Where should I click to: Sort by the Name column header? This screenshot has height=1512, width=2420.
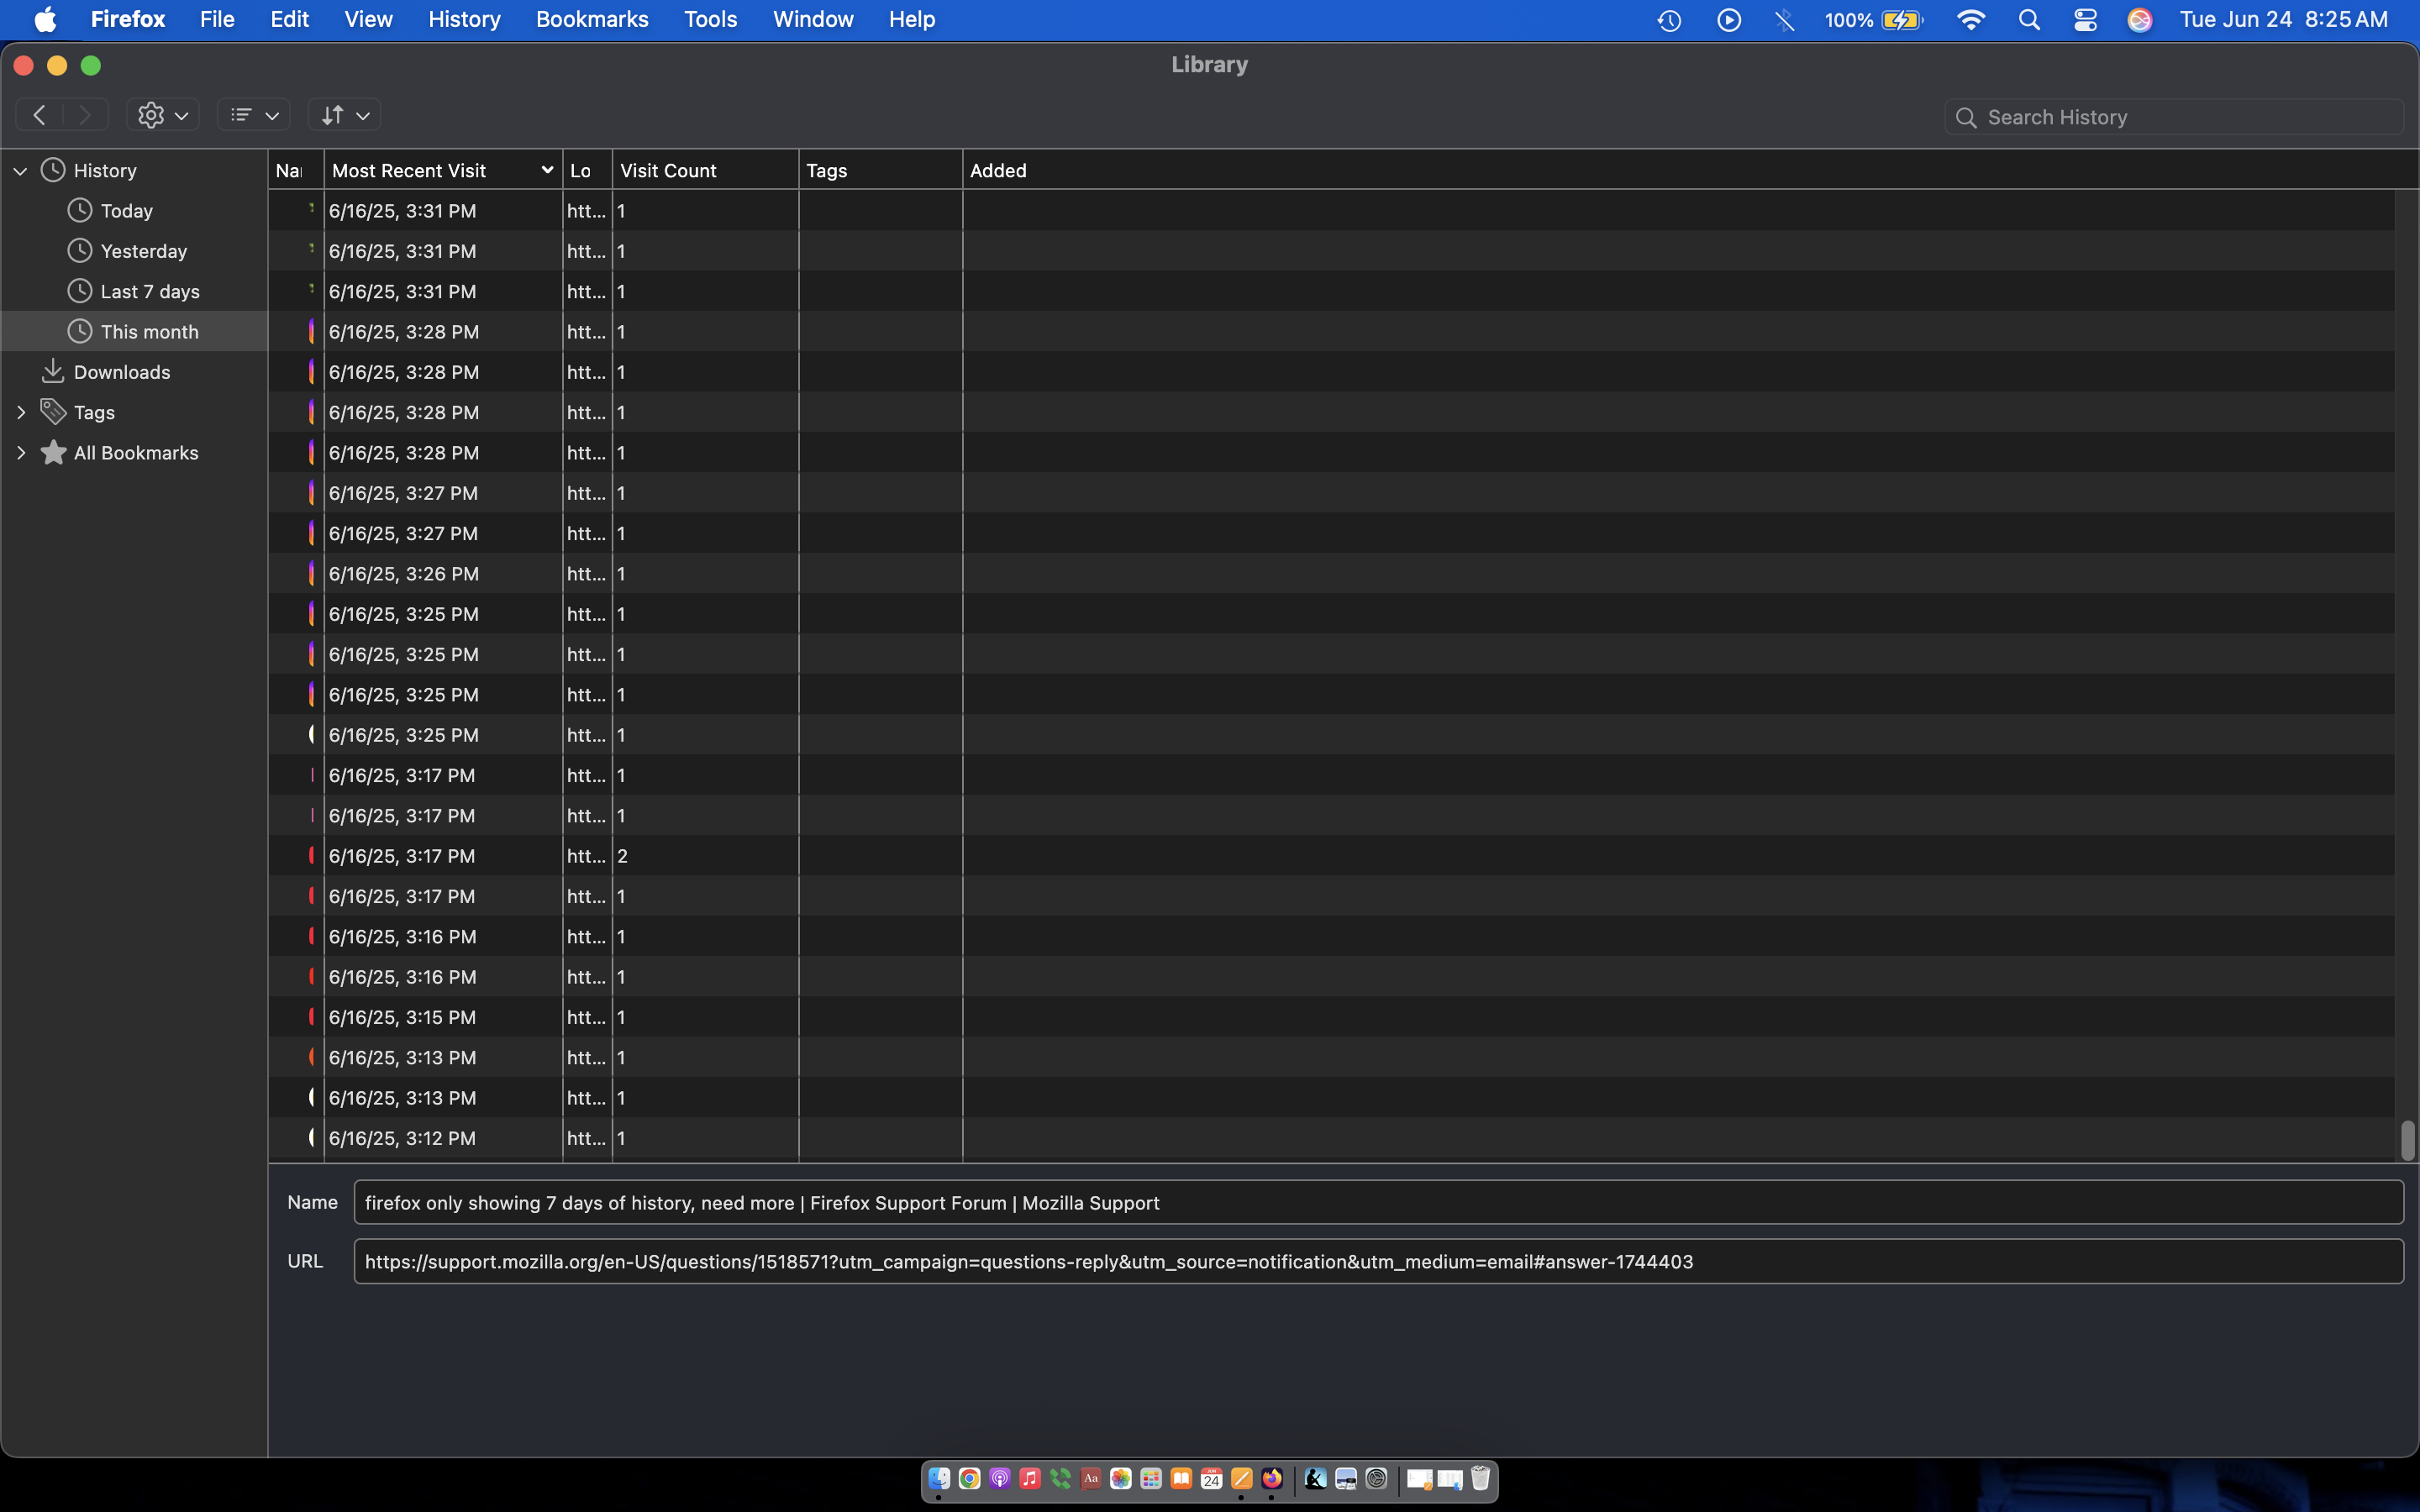[296, 171]
